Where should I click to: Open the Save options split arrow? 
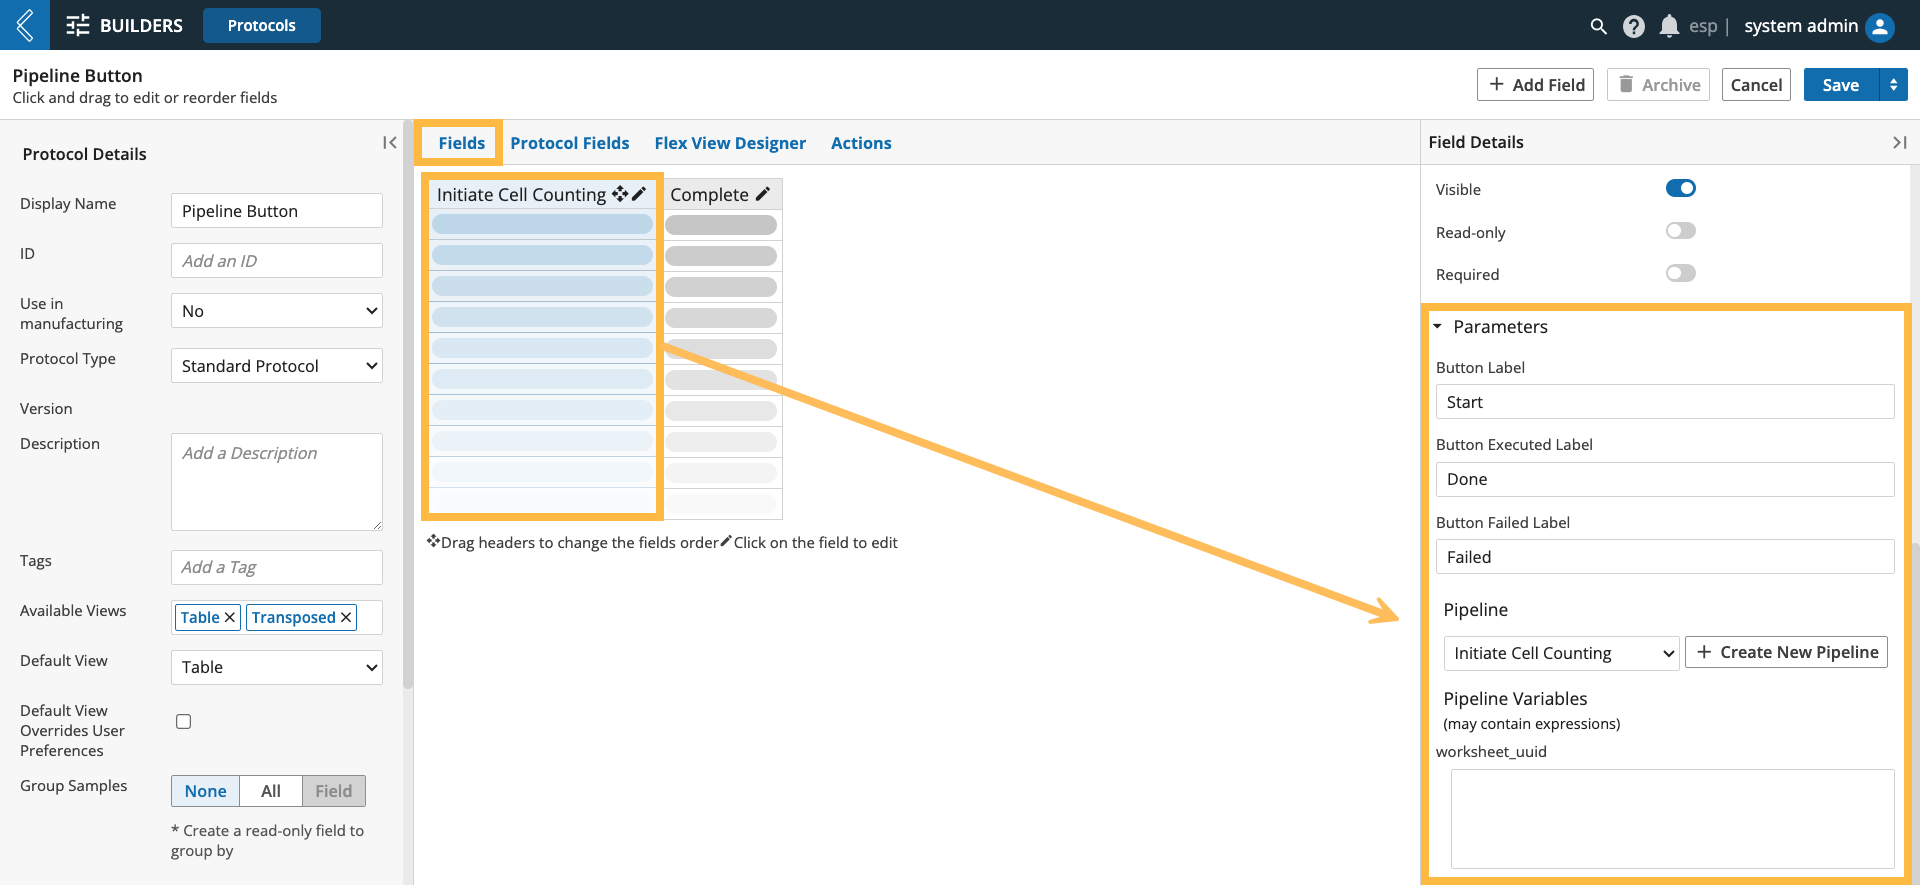click(1893, 85)
